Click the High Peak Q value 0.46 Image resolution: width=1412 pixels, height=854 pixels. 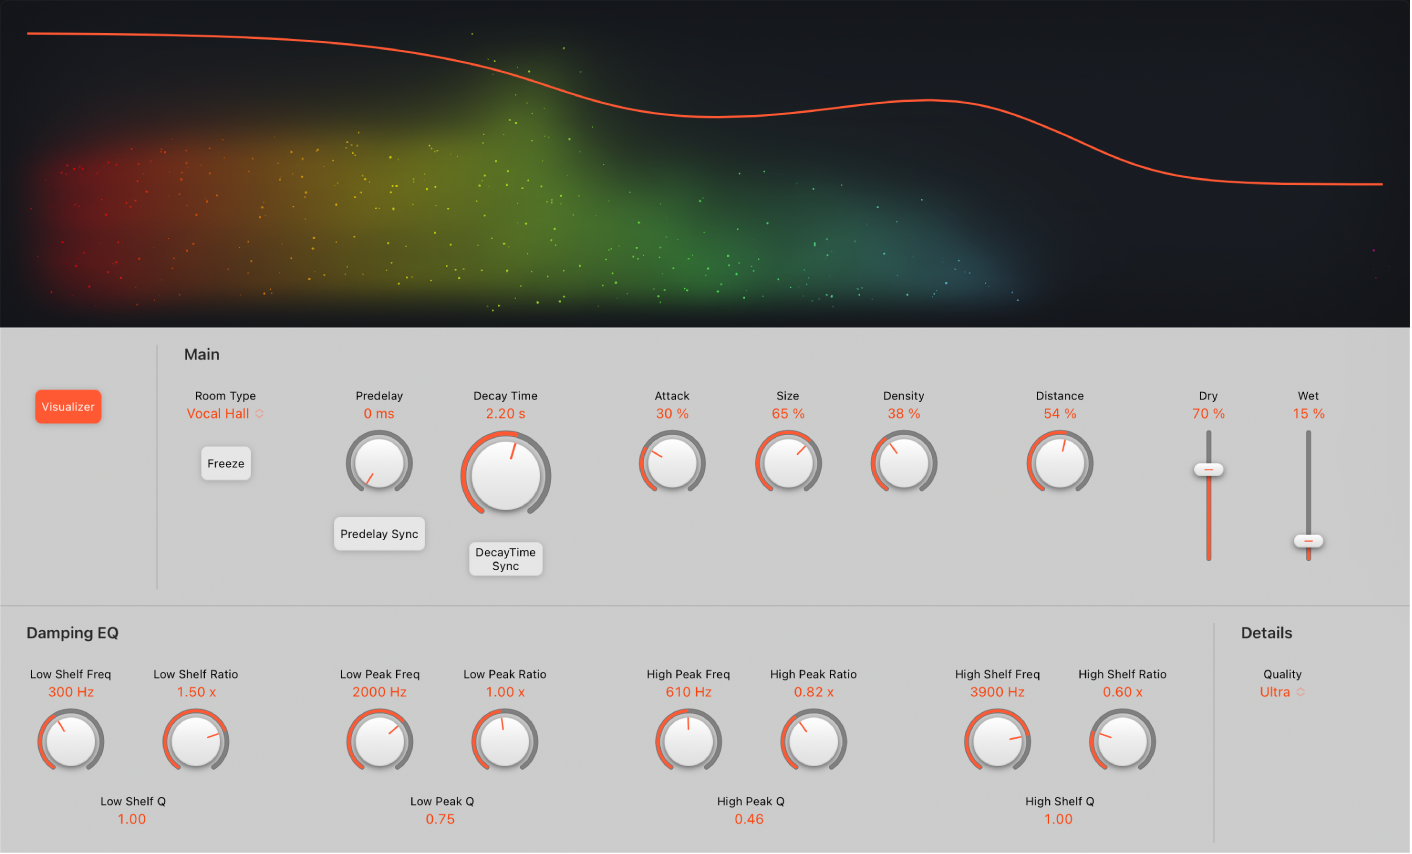[749, 819]
